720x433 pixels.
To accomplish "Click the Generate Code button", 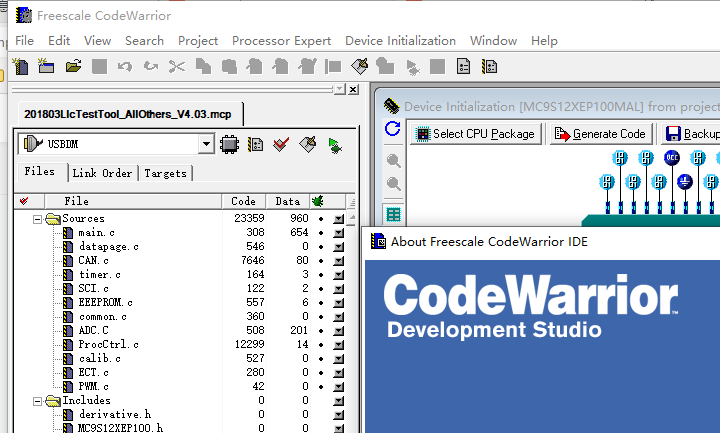I will point(600,134).
